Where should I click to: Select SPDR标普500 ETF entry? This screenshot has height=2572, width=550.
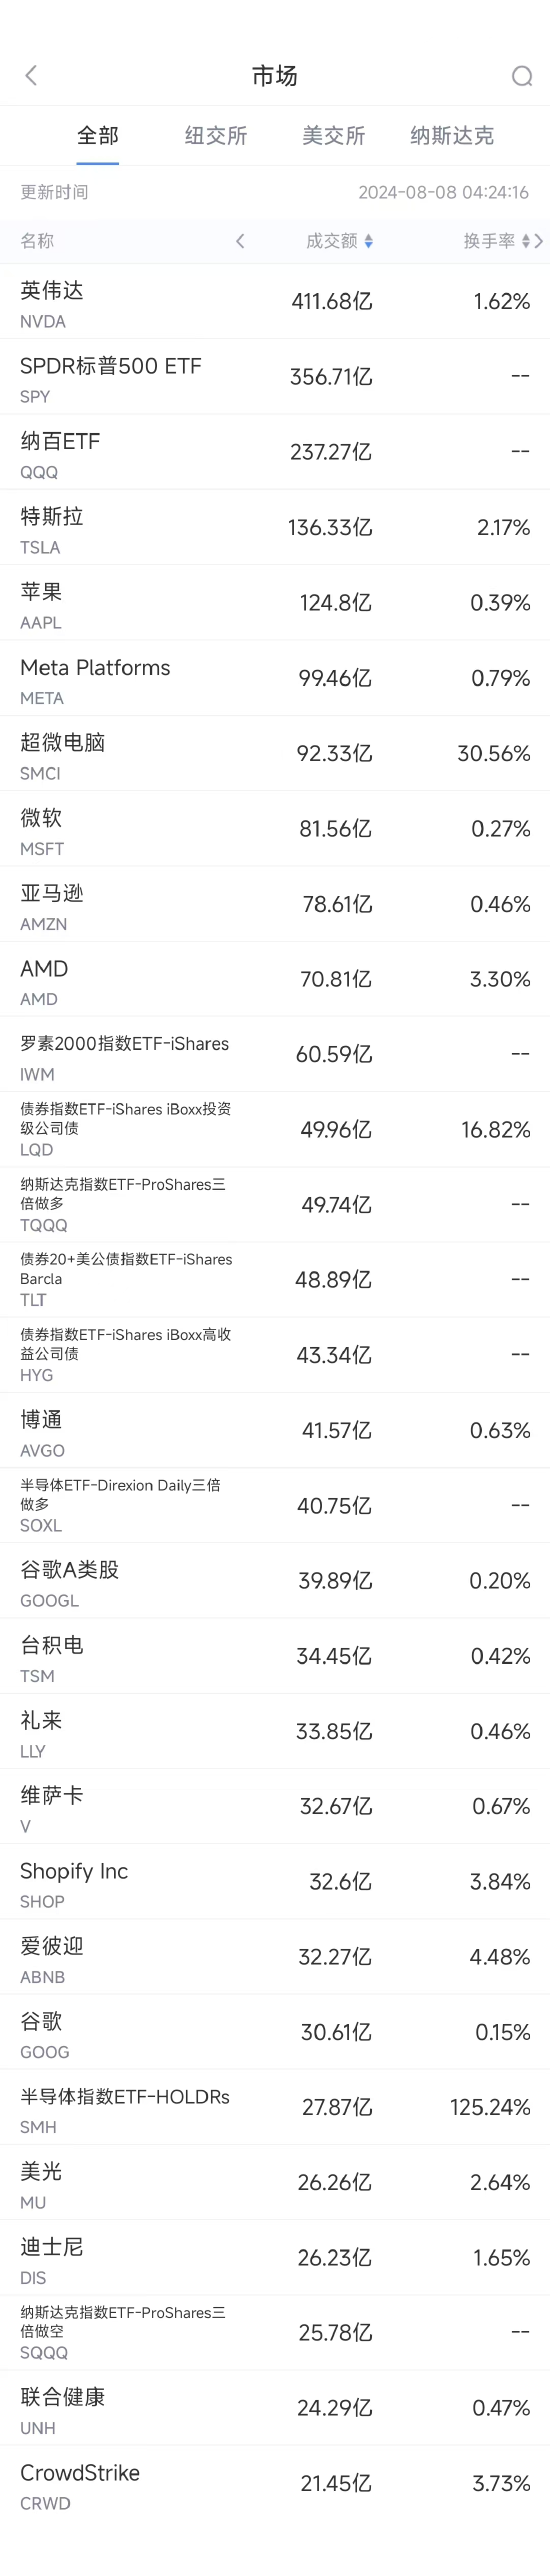(x=275, y=377)
